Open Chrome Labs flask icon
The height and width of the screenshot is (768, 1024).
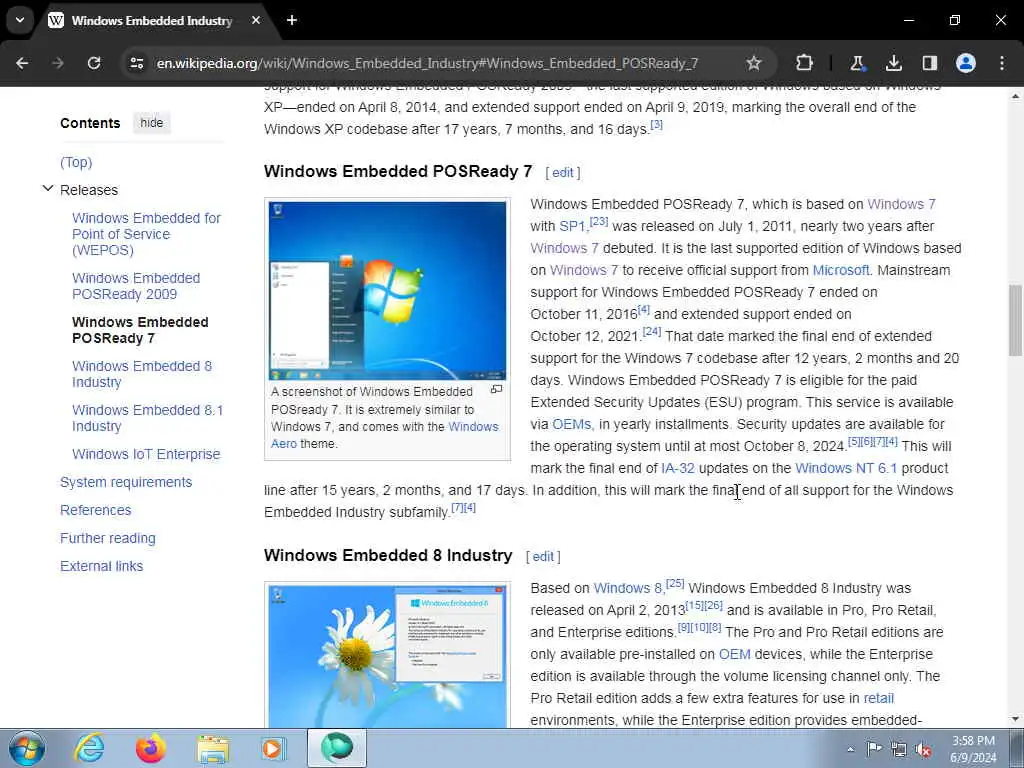tap(857, 63)
